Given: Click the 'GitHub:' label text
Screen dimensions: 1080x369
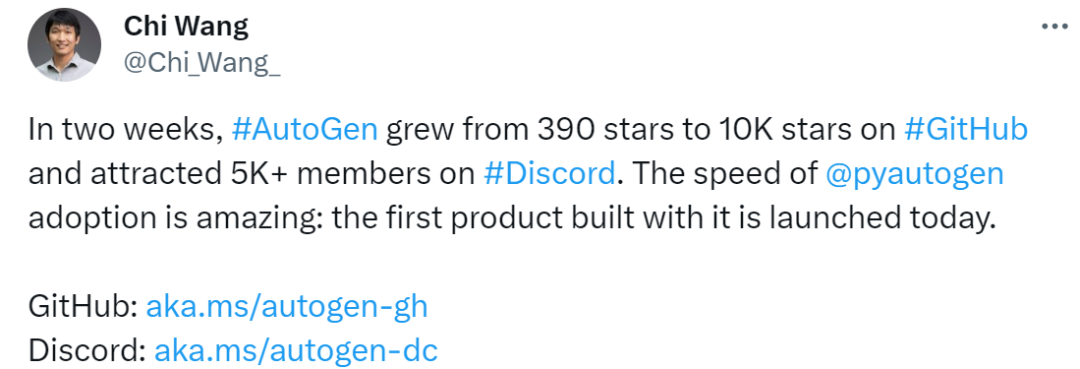Looking at the screenshot, I should (x=84, y=307).
